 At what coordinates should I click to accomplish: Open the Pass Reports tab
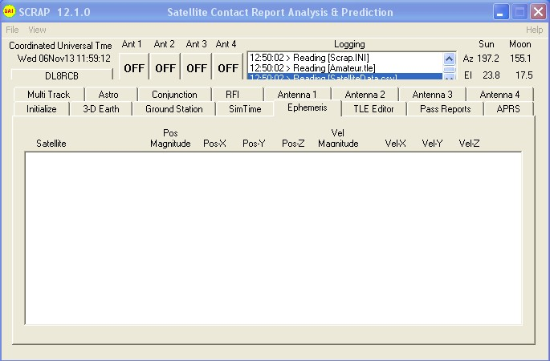pos(445,109)
